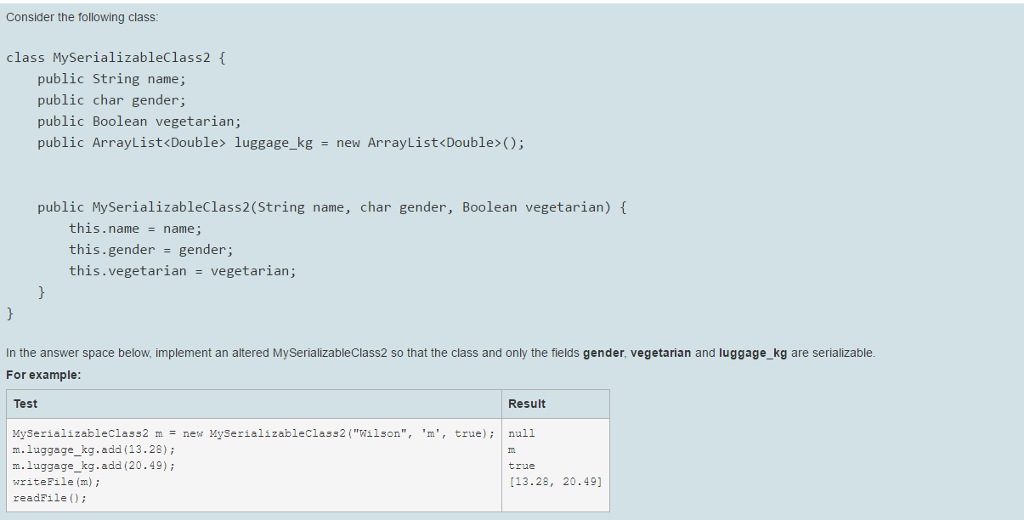Click the bold word 'luggage_kg' in the instructions

pos(753,353)
